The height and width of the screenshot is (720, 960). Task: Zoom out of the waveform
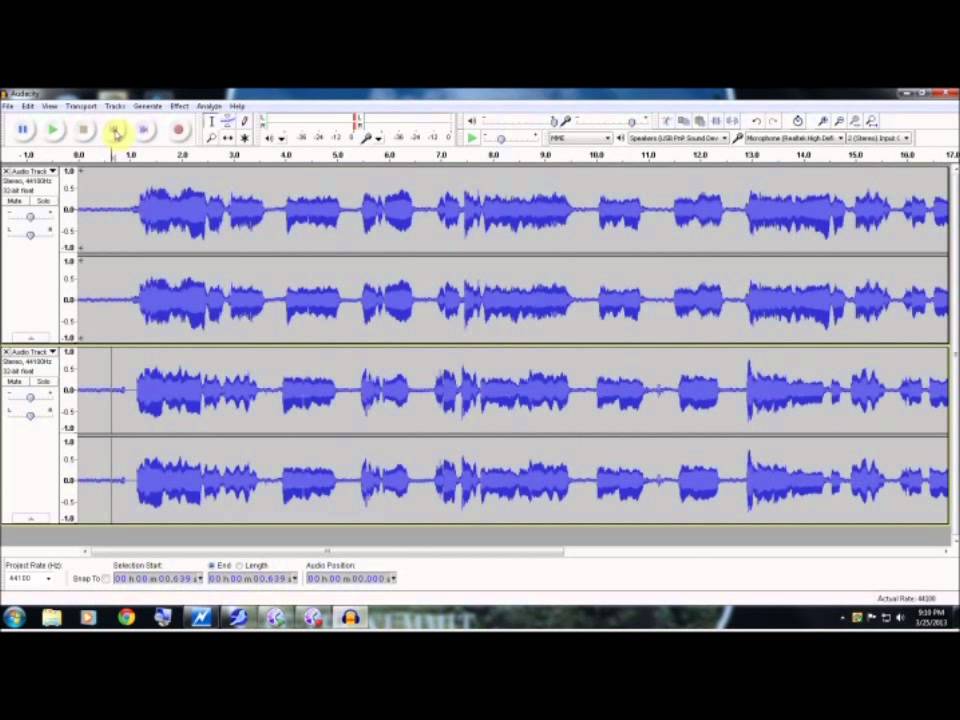click(839, 121)
